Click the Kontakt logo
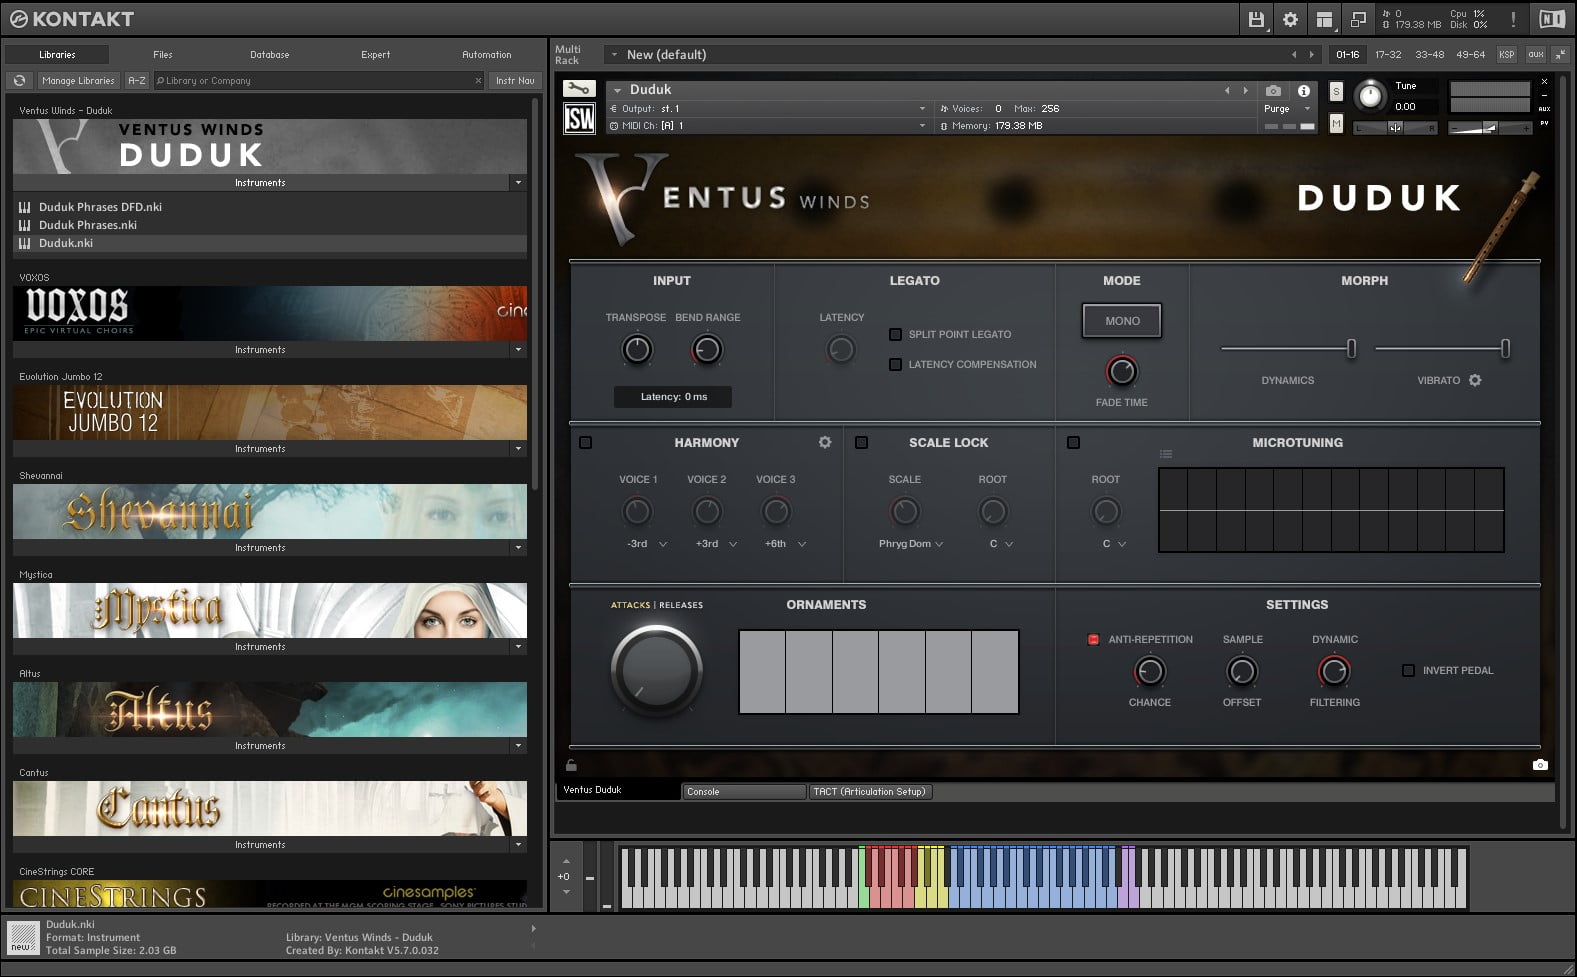1577x977 pixels. click(x=72, y=19)
